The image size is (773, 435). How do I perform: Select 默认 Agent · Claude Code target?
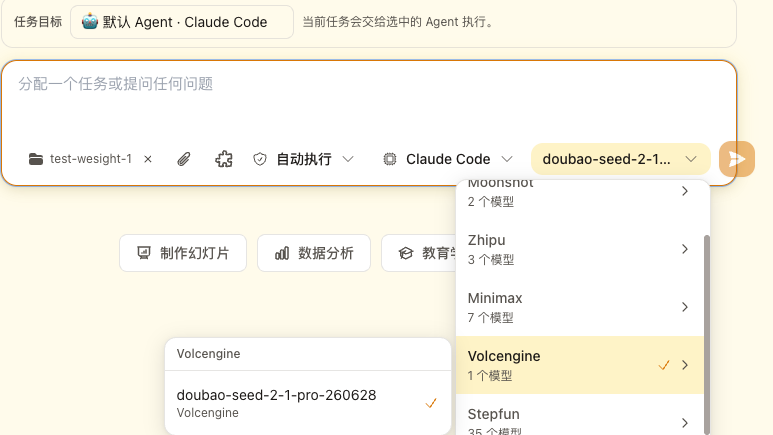182,22
